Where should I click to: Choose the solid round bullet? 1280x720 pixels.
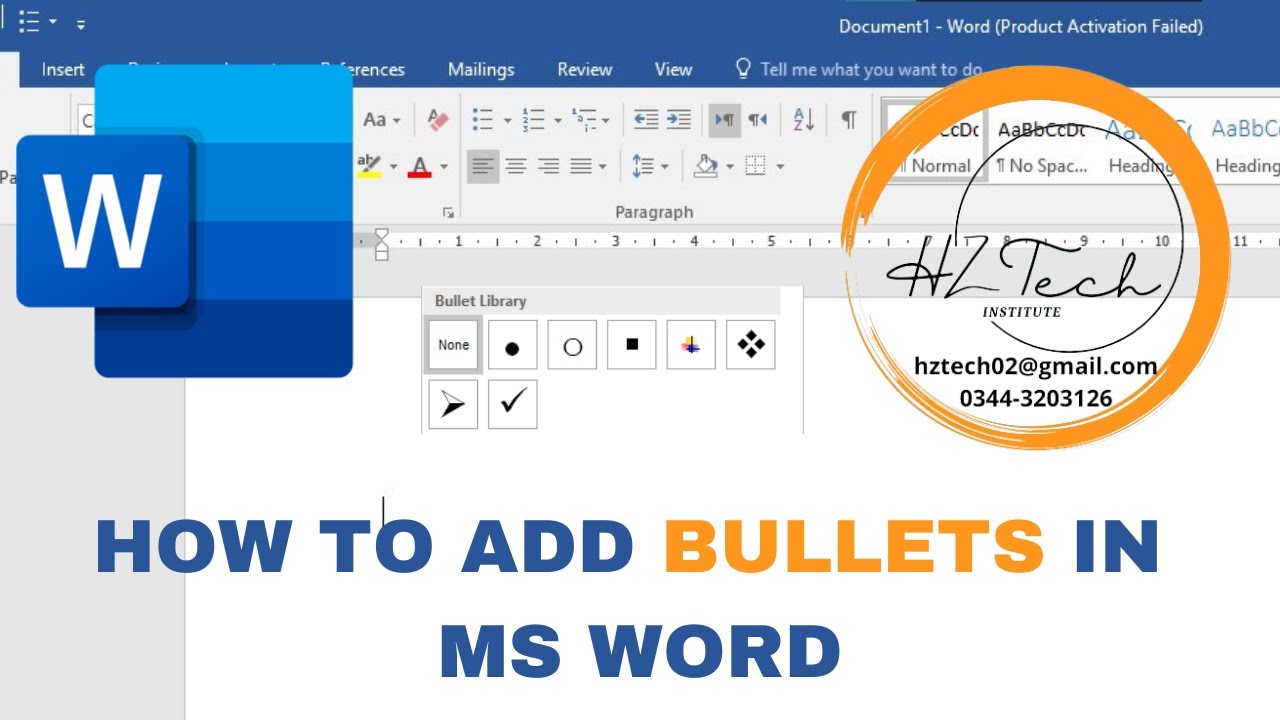512,345
